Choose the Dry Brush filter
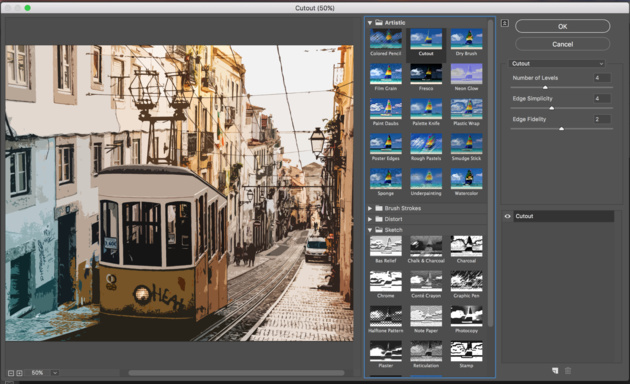This screenshot has height=384, width=630. click(466, 39)
